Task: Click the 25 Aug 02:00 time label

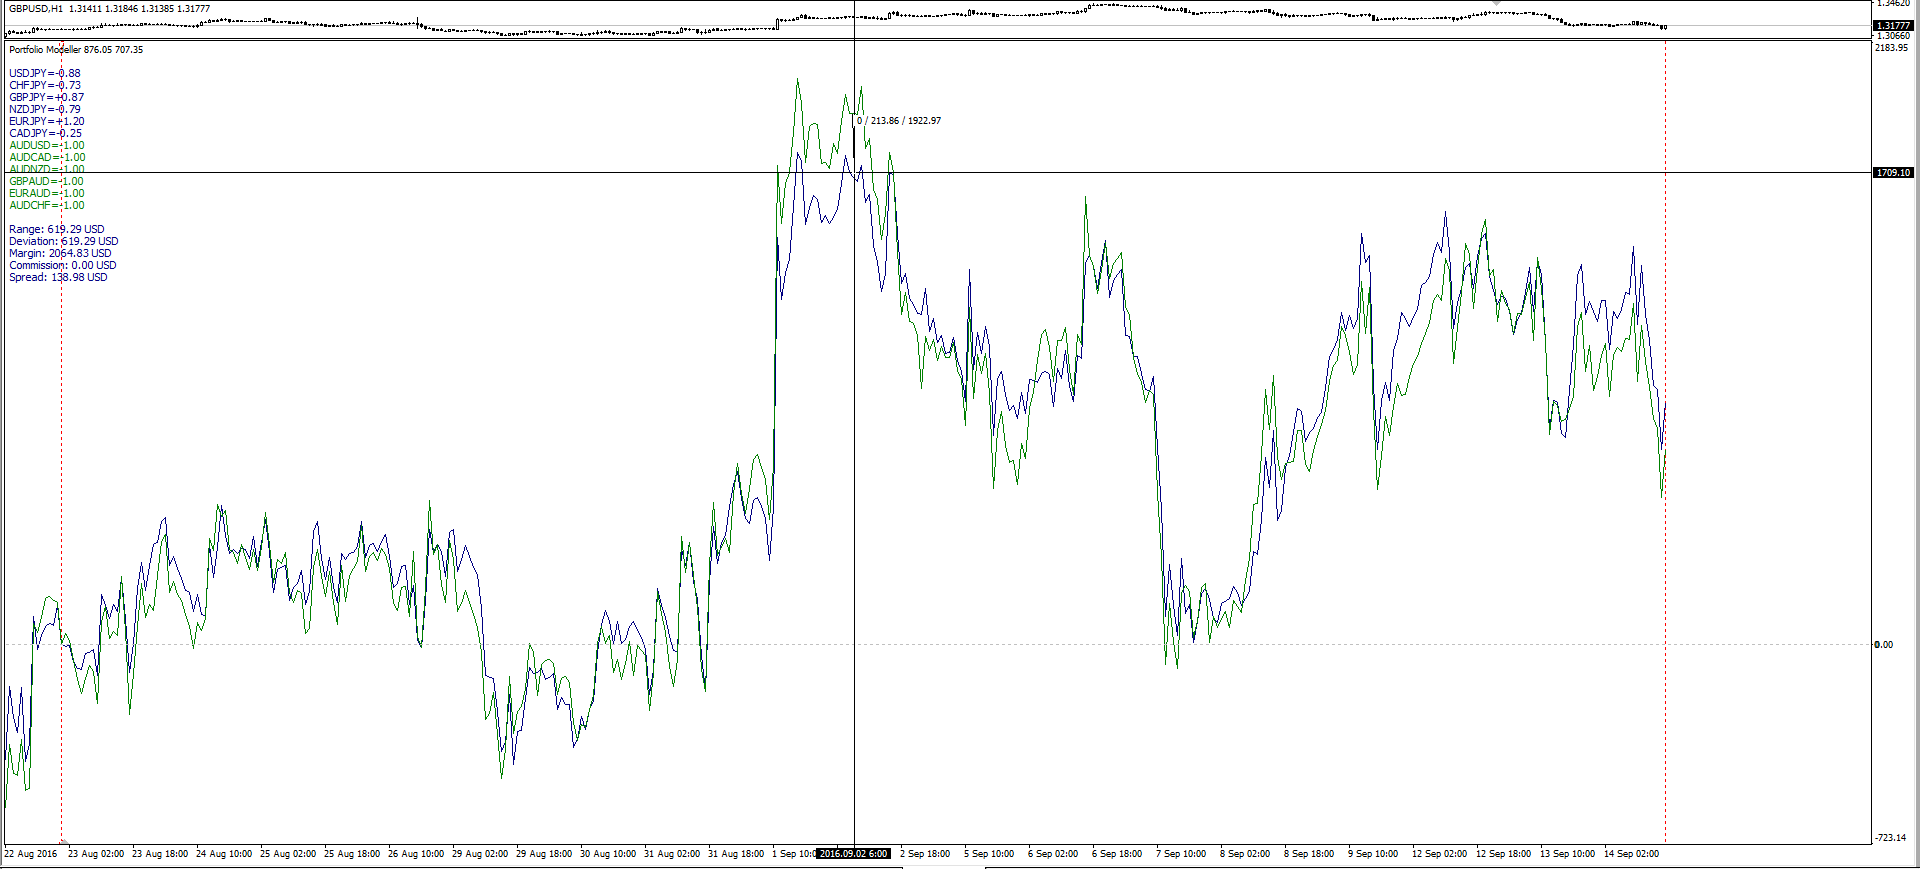Action: 288,854
